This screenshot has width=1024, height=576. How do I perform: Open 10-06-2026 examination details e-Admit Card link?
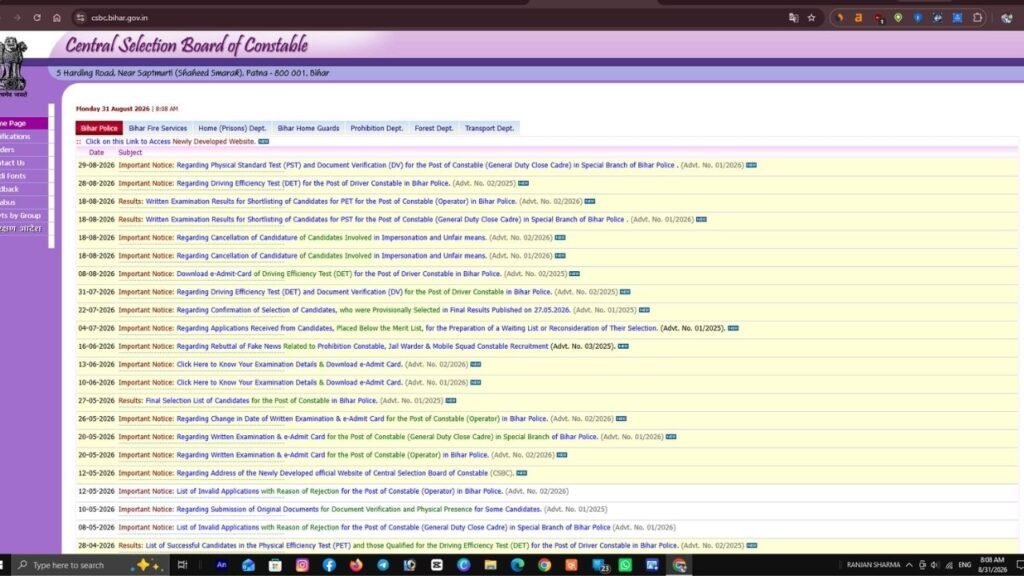click(x=289, y=383)
